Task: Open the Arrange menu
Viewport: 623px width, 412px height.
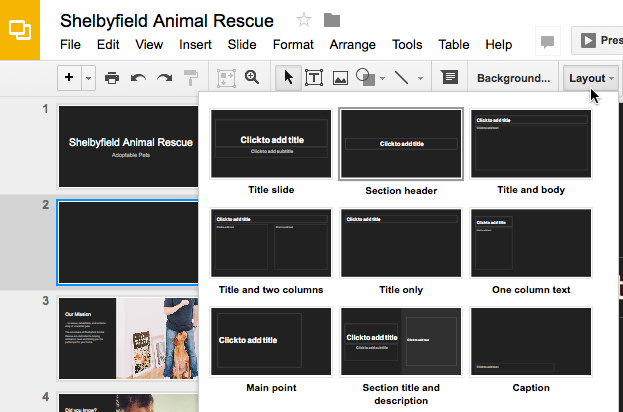Action: click(352, 44)
